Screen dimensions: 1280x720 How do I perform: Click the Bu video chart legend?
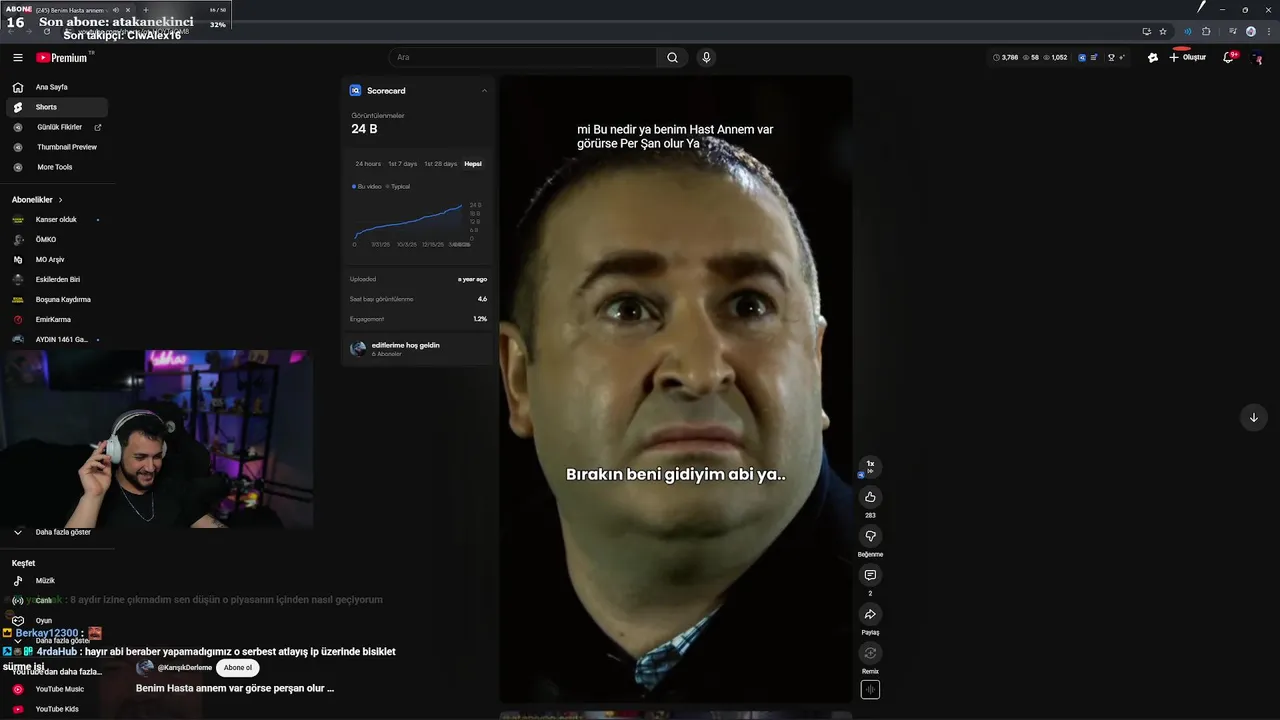point(366,187)
